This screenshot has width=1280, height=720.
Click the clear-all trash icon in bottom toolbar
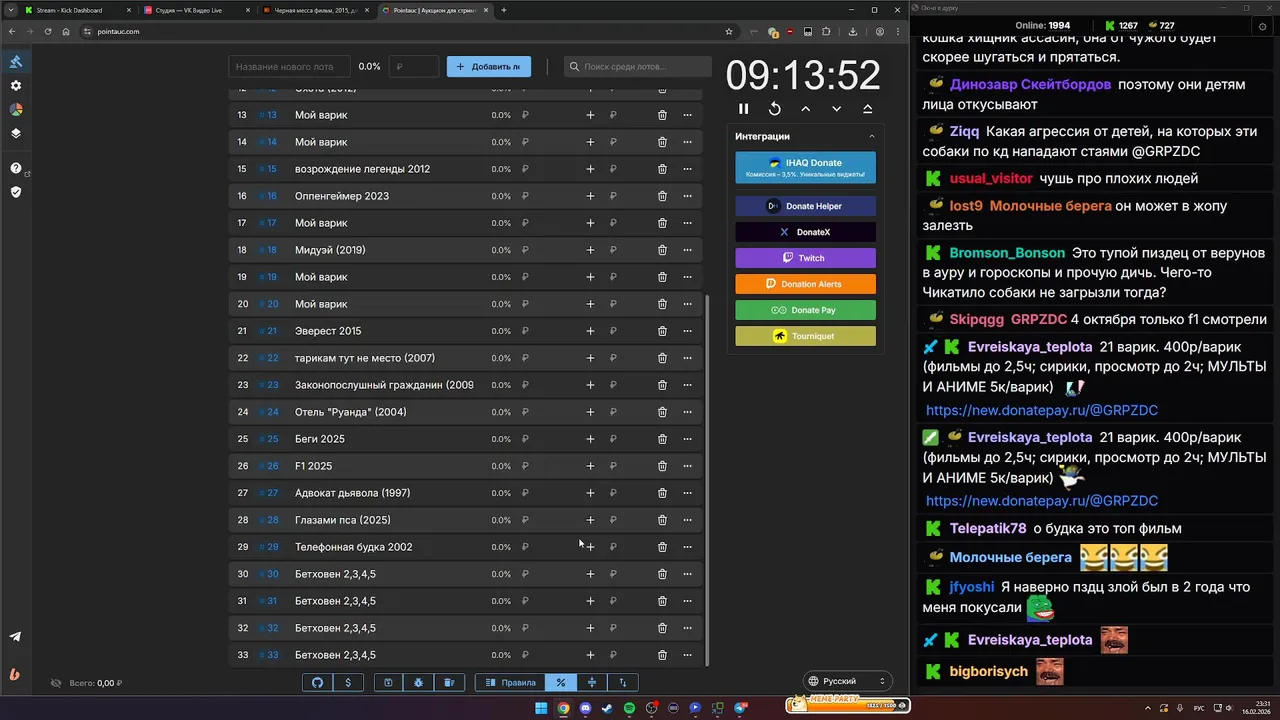(449, 682)
